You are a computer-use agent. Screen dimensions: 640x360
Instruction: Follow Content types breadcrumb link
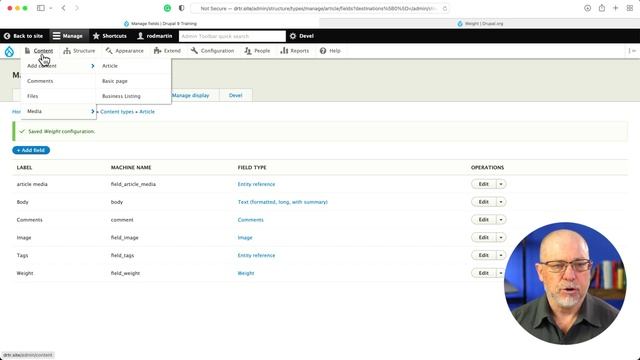point(117,111)
